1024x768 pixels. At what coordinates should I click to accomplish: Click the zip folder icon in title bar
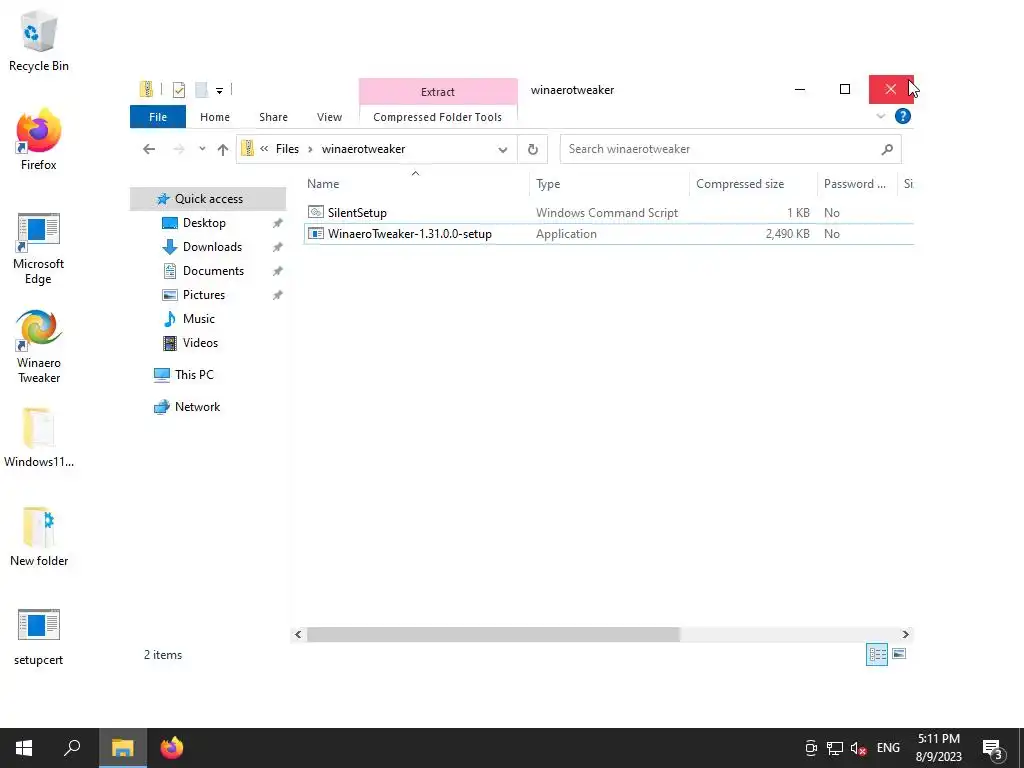(x=146, y=89)
